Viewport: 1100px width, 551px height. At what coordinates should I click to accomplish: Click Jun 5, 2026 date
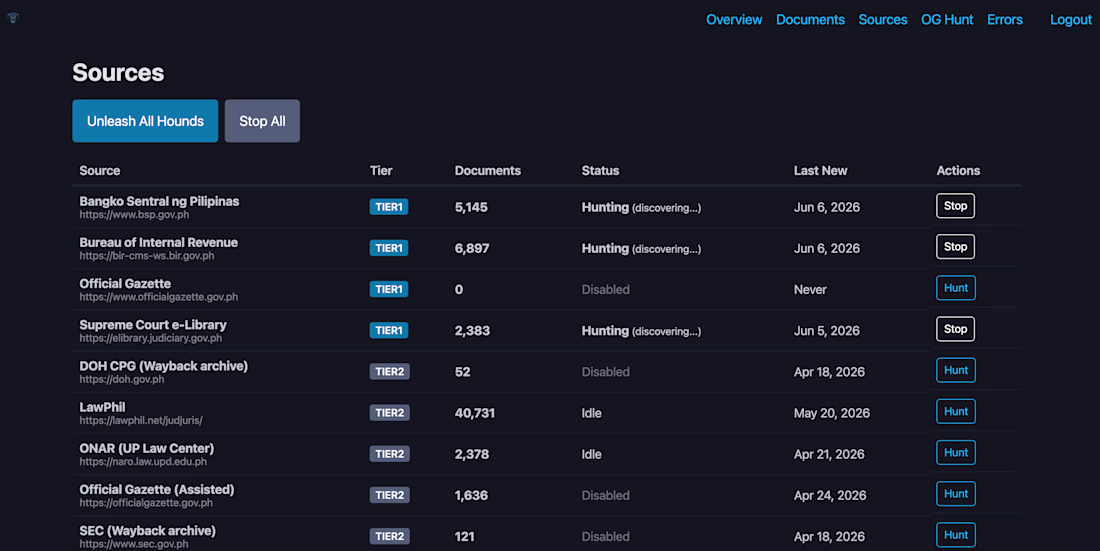coord(826,331)
